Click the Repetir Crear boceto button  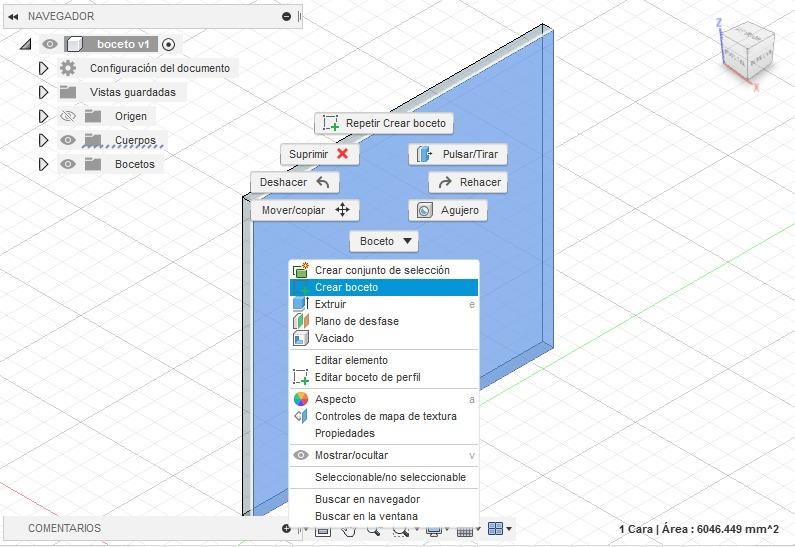pyautogui.click(x=384, y=123)
